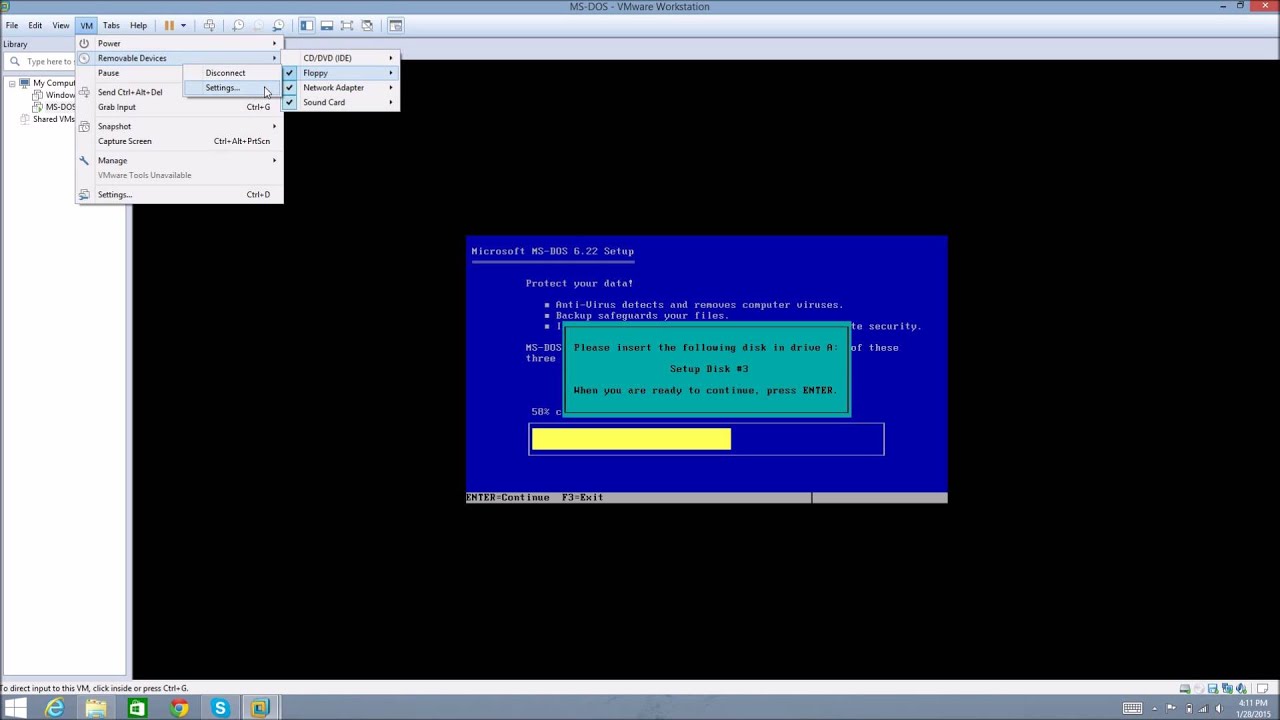Viewport: 1280px width, 720px height.
Task: Open Google Chrome from taskbar
Action: tap(178, 709)
